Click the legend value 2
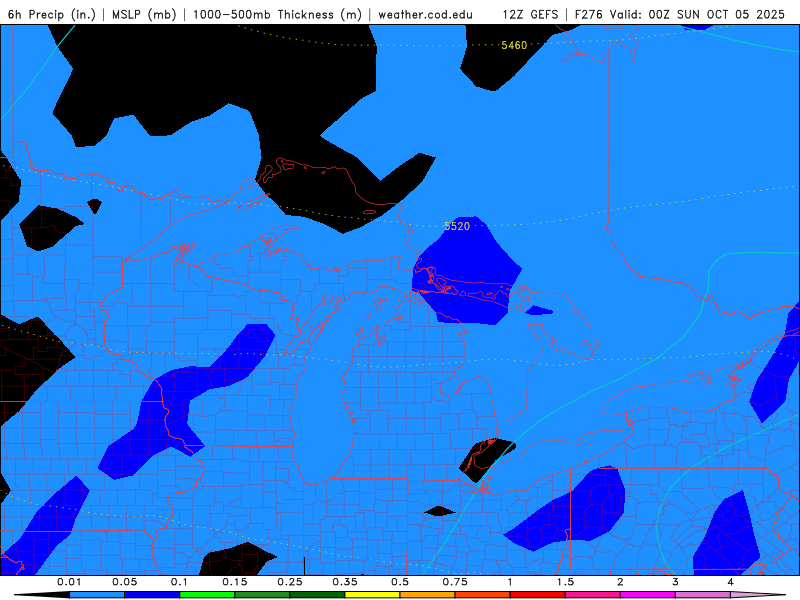The width and height of the screenshot is (800, 600). tap(620, 582)
